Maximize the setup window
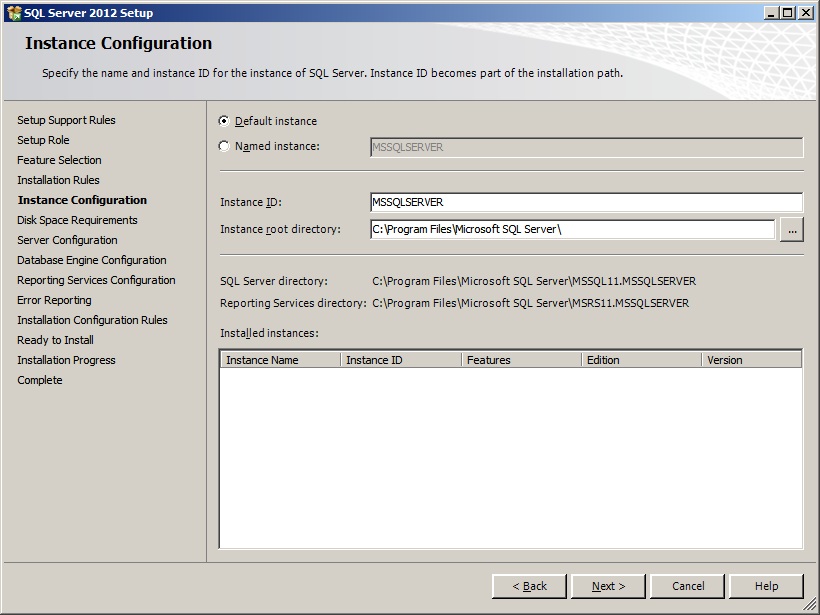 coord(788,13)
